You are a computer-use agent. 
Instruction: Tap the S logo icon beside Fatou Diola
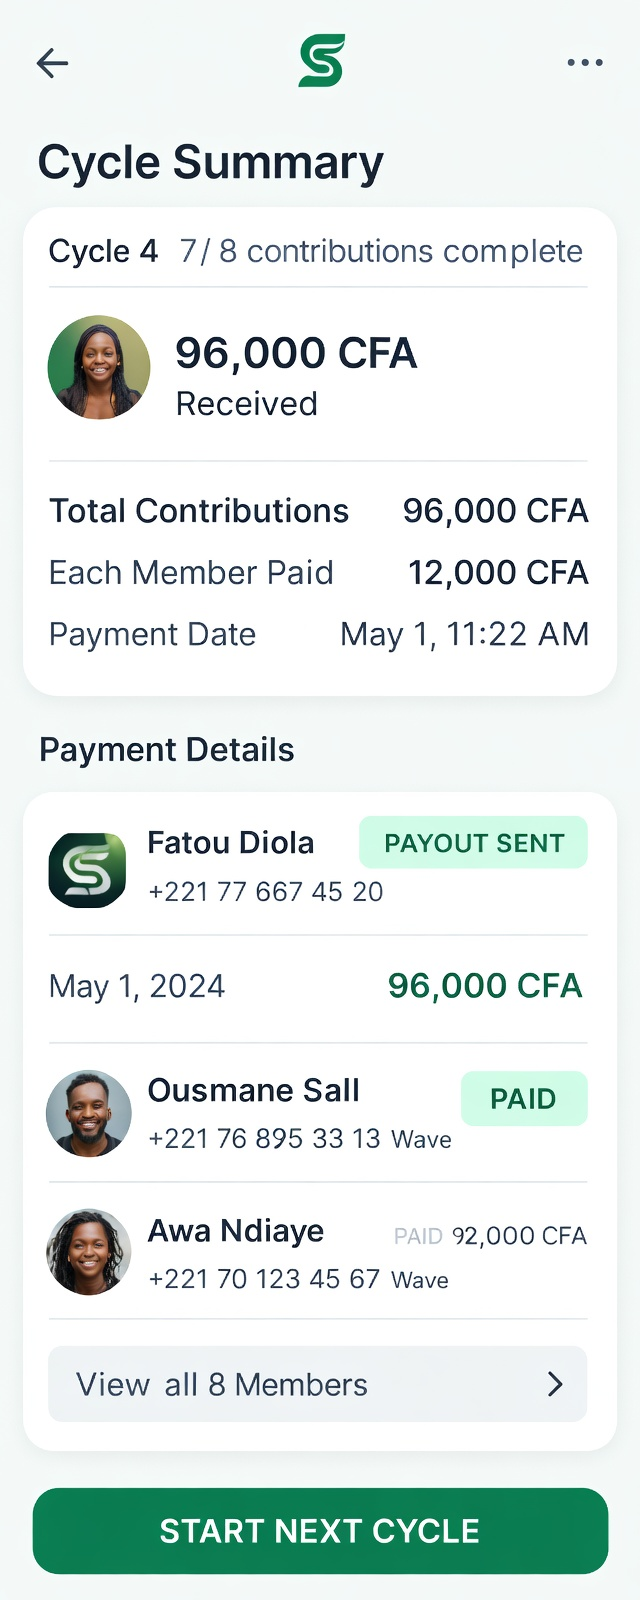coord(88,870)
